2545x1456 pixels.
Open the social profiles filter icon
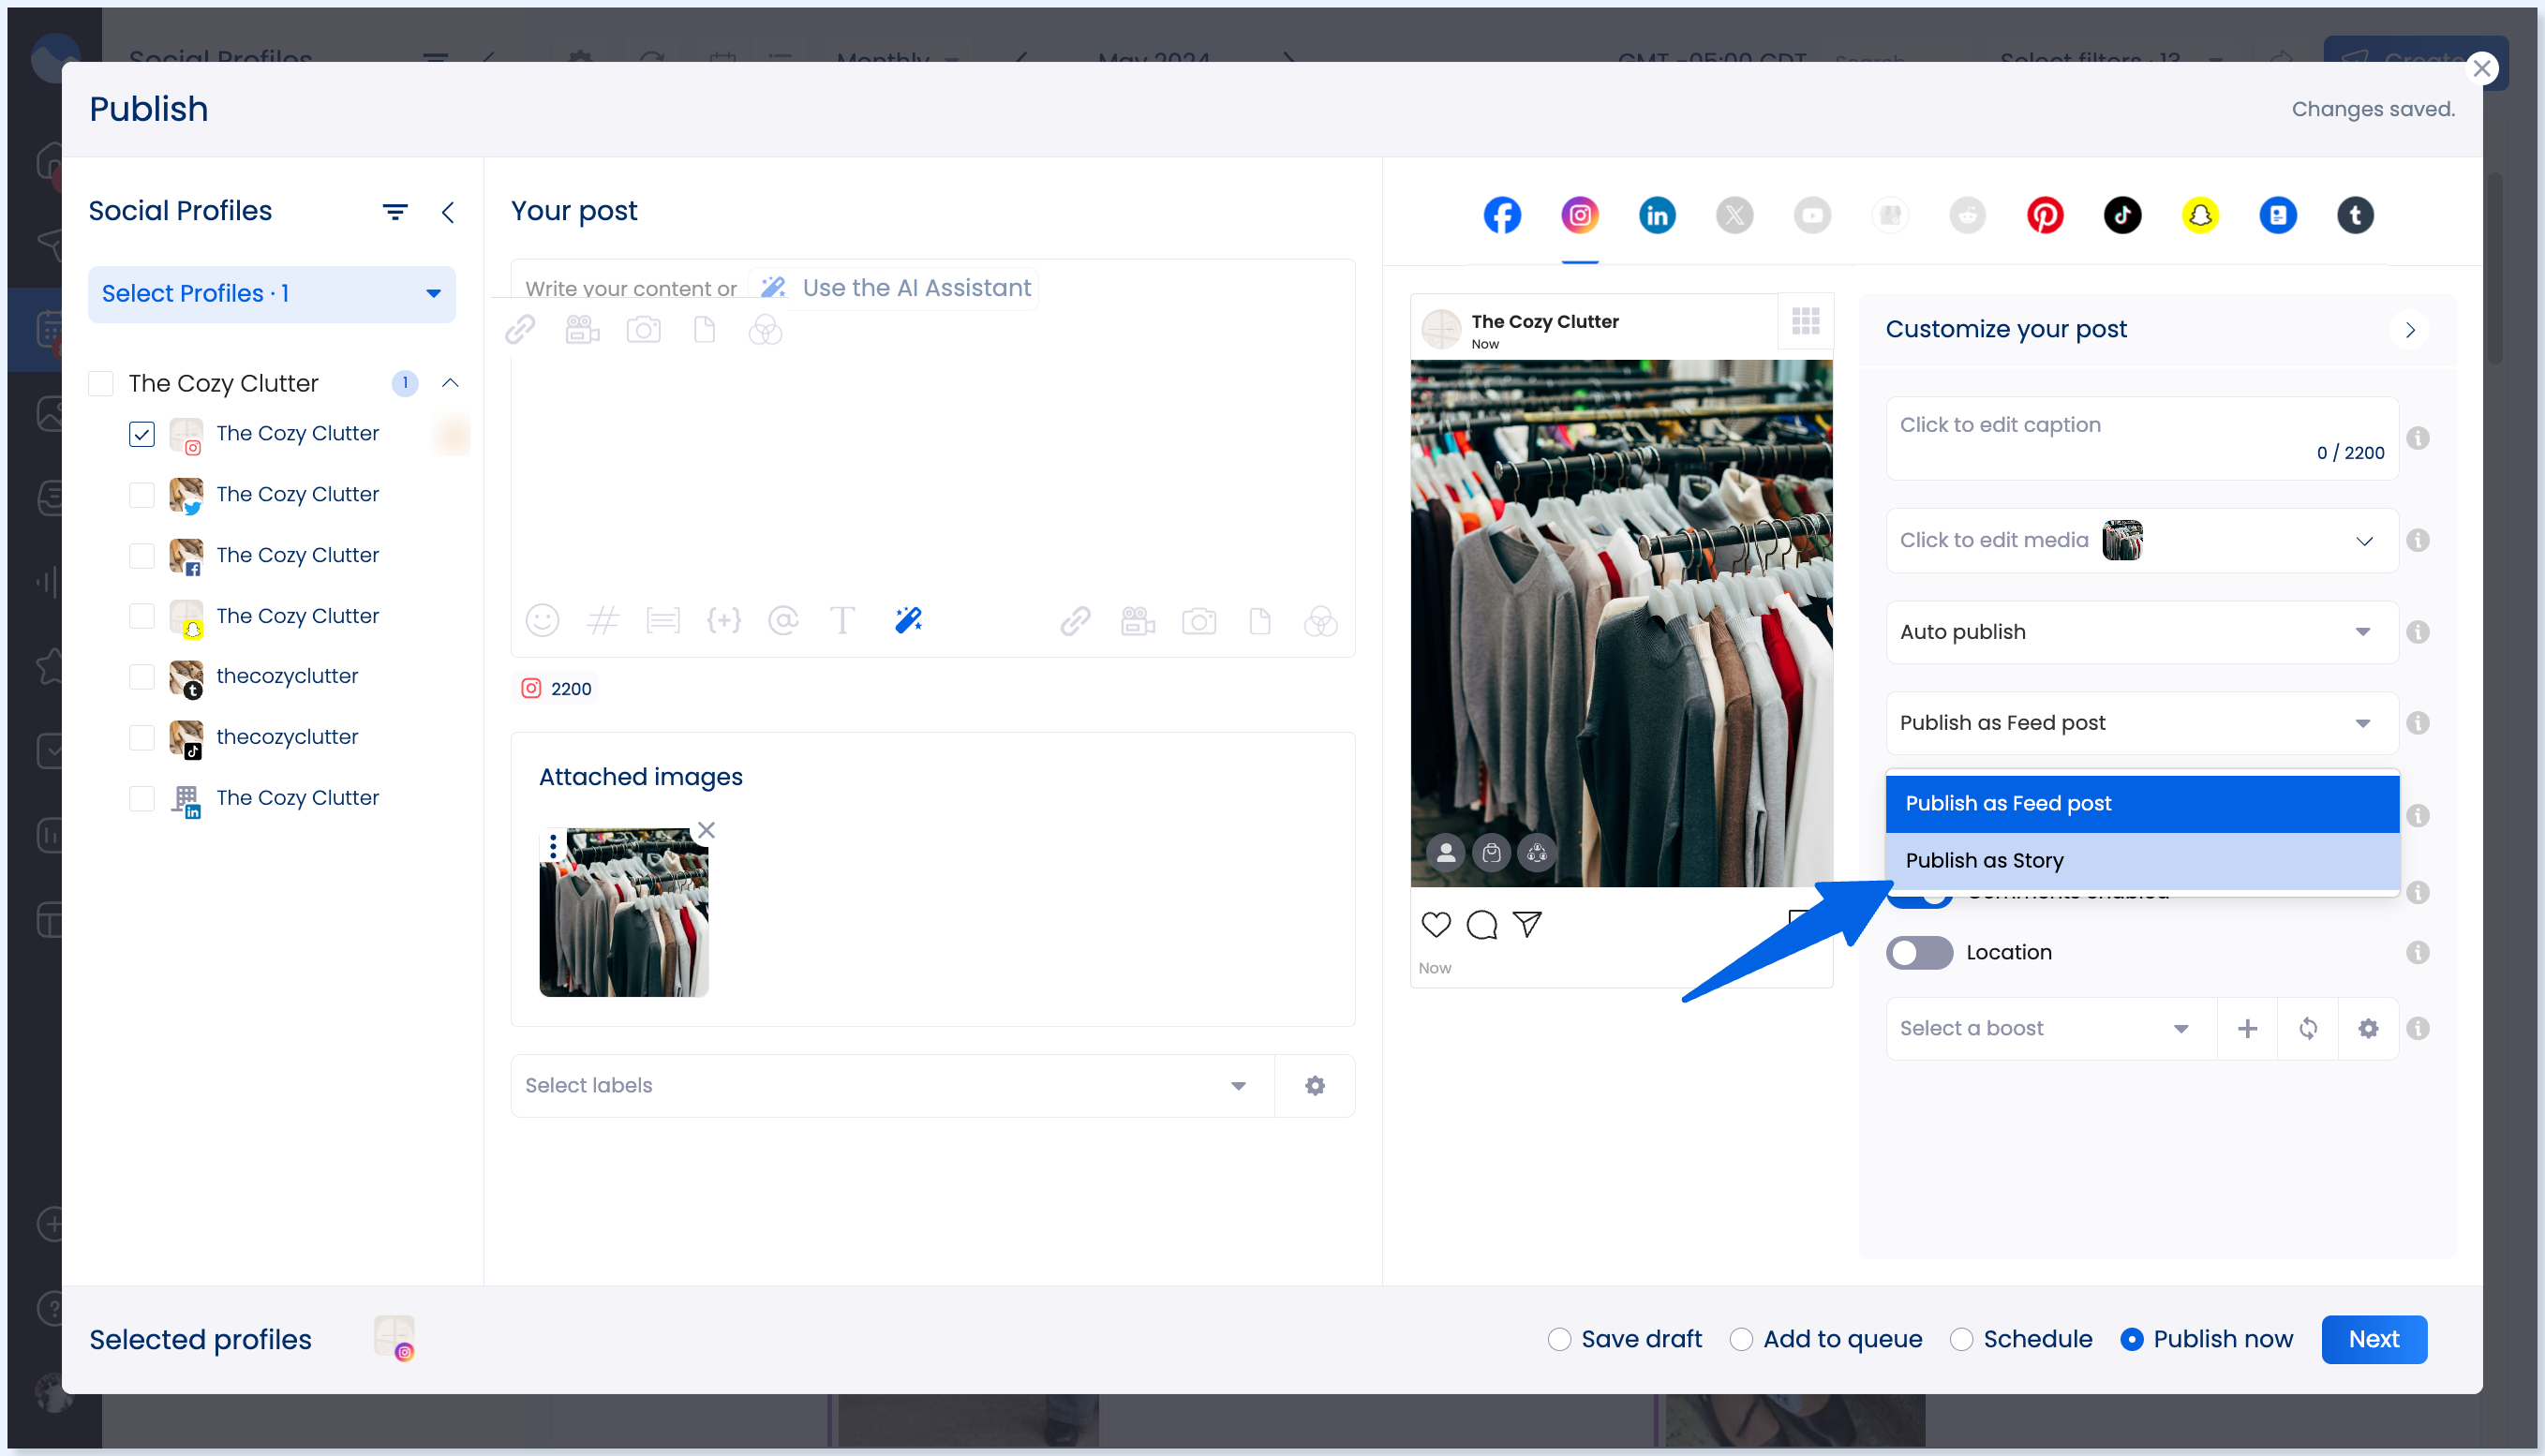coord(395,211)
